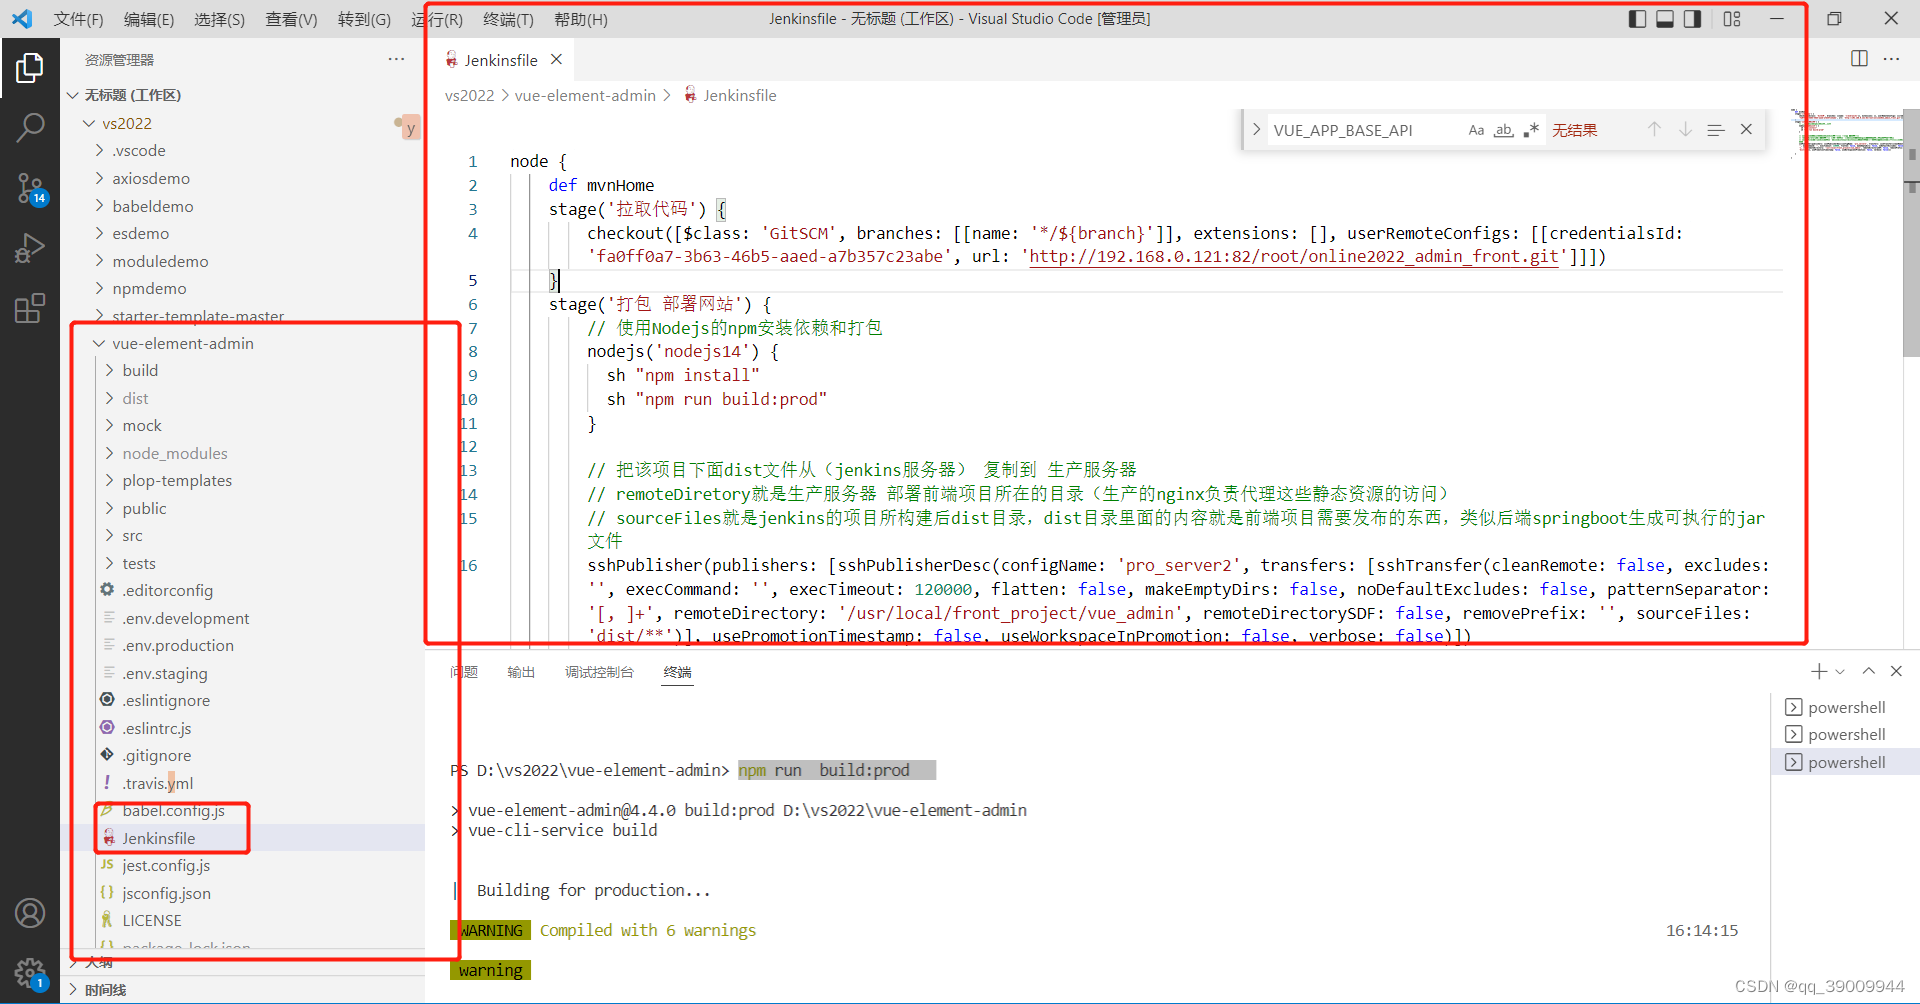This screenshot has height=1004, width=1920.
Task: Switch to the 调试控制台 panel tab
Action: [599, 672]
